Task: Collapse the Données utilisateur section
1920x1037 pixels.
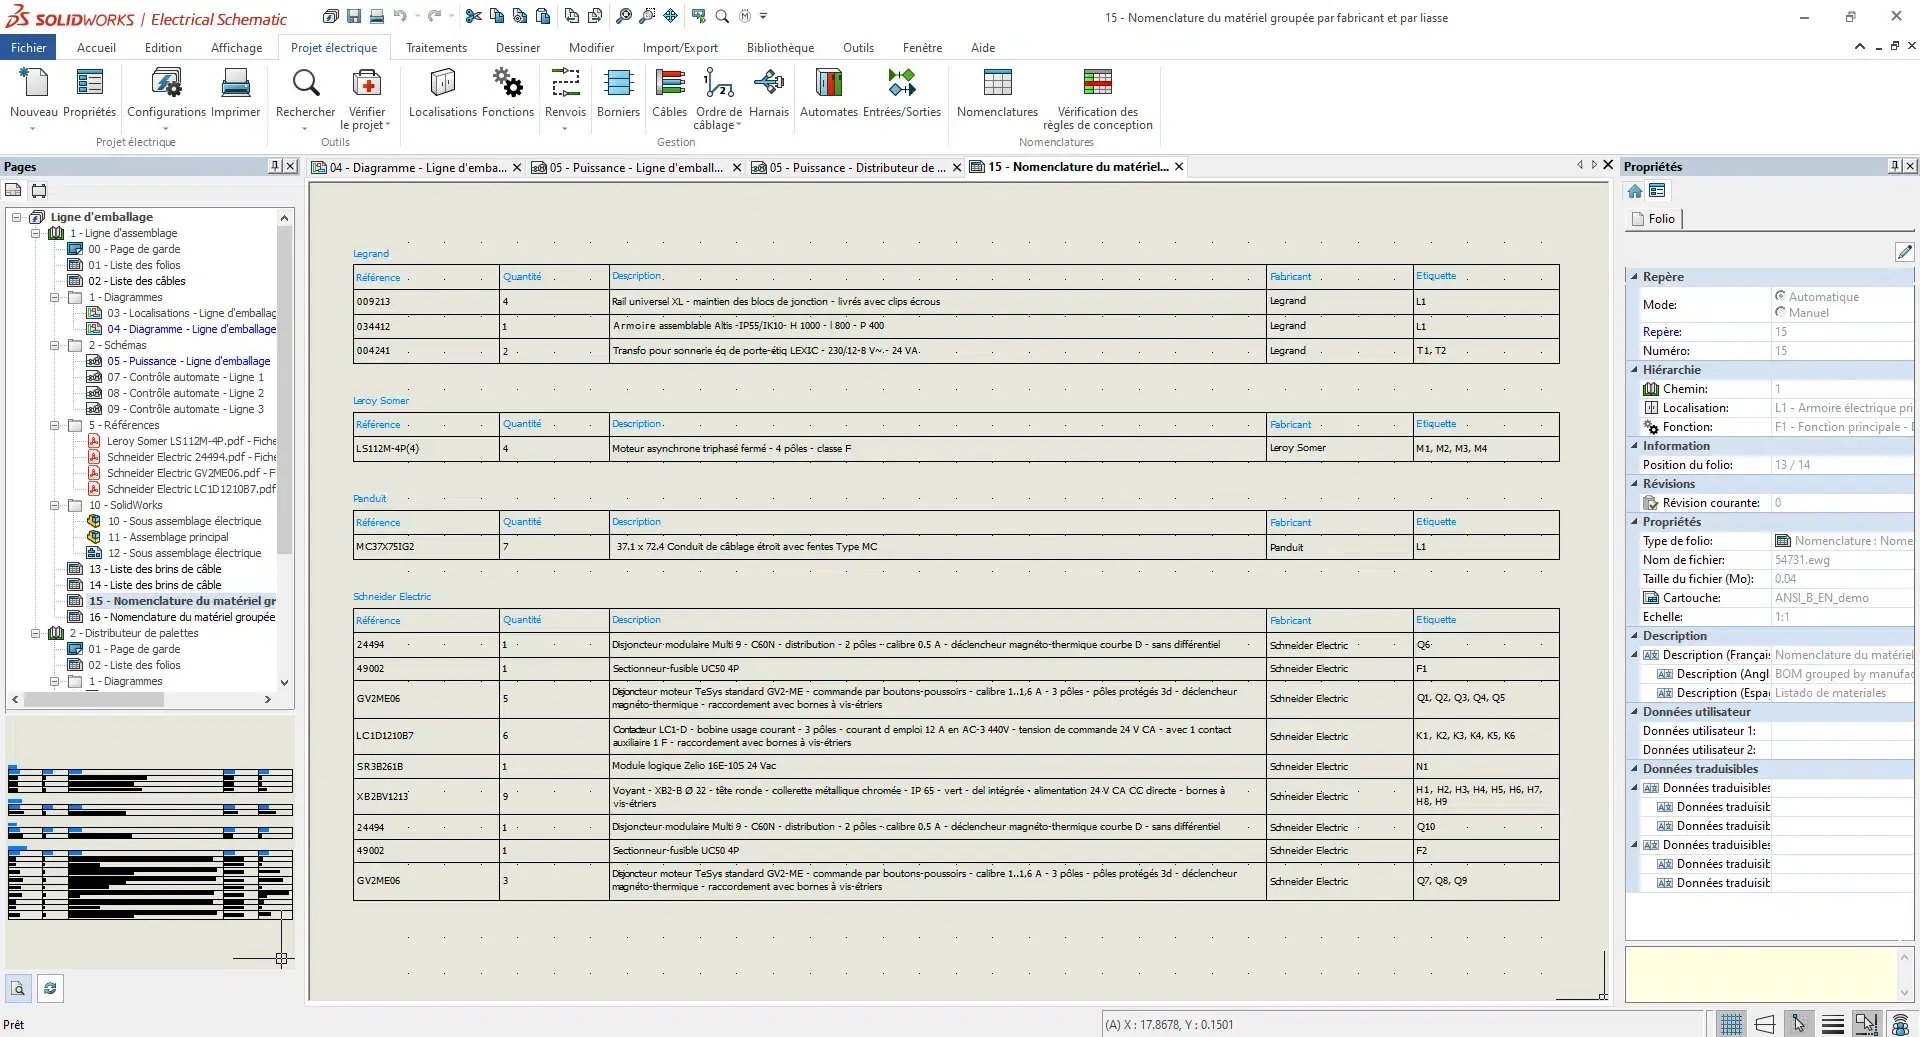Action: (1635, 712)
